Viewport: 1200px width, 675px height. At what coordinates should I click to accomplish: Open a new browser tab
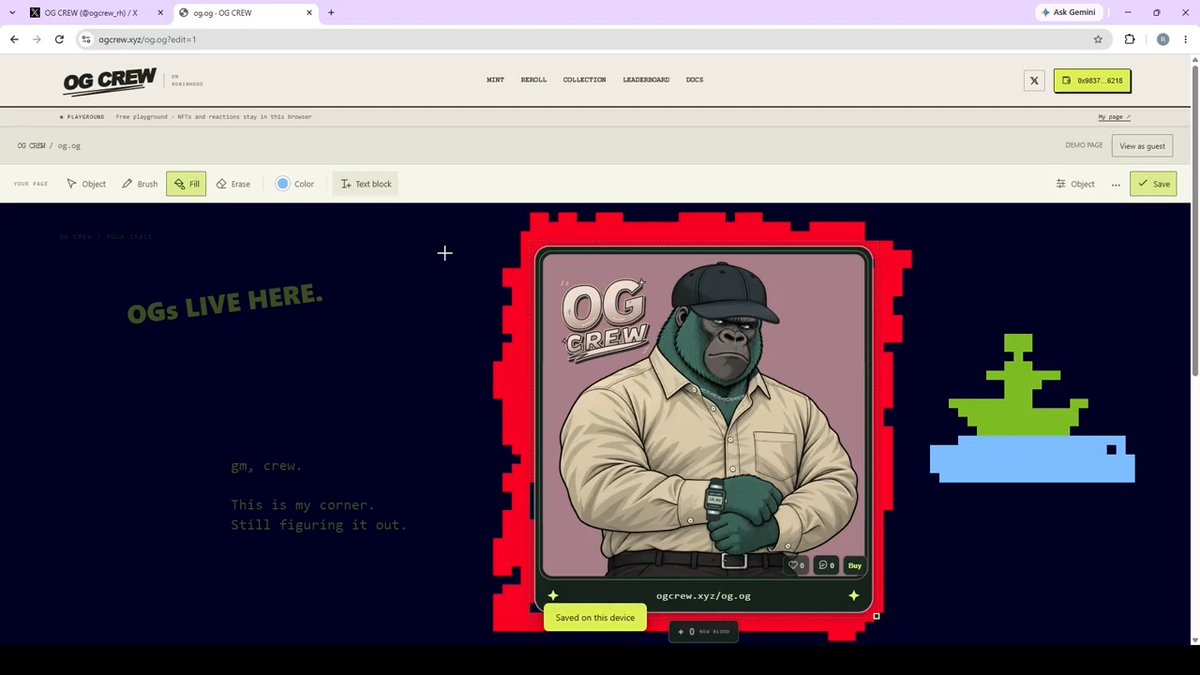click(x=331, y=13)
